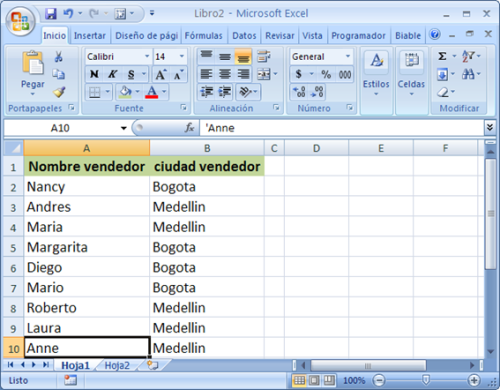This screenshot has height=390, width=500.
Task: Select the Normal view button in status bar
Action: (299, 380)
